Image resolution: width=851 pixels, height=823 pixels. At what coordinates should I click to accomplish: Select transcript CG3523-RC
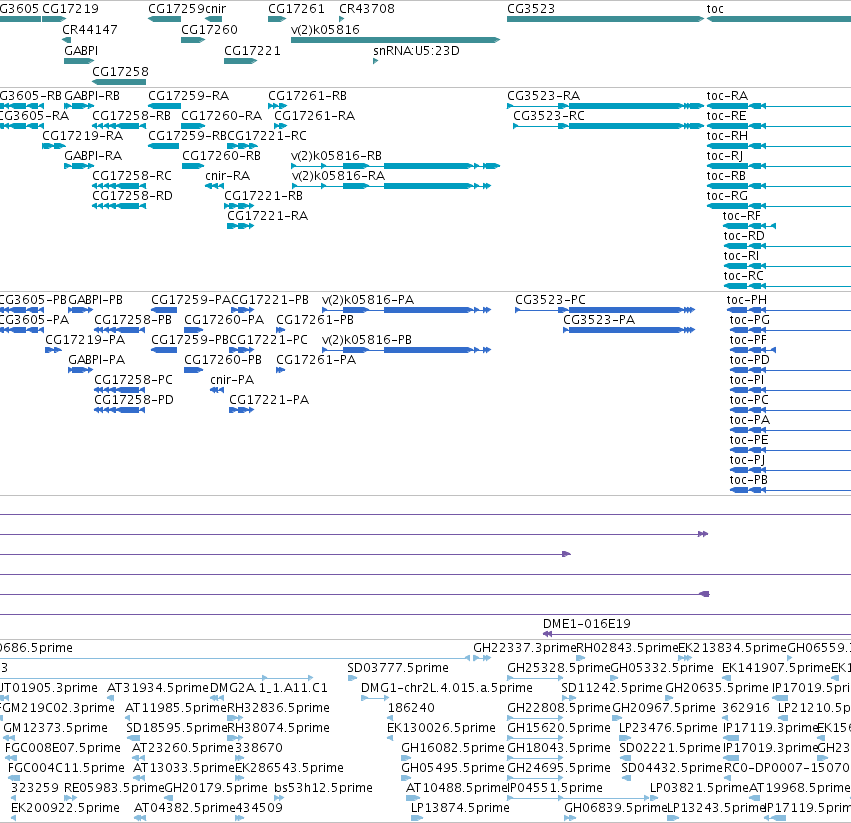(608, 126)
